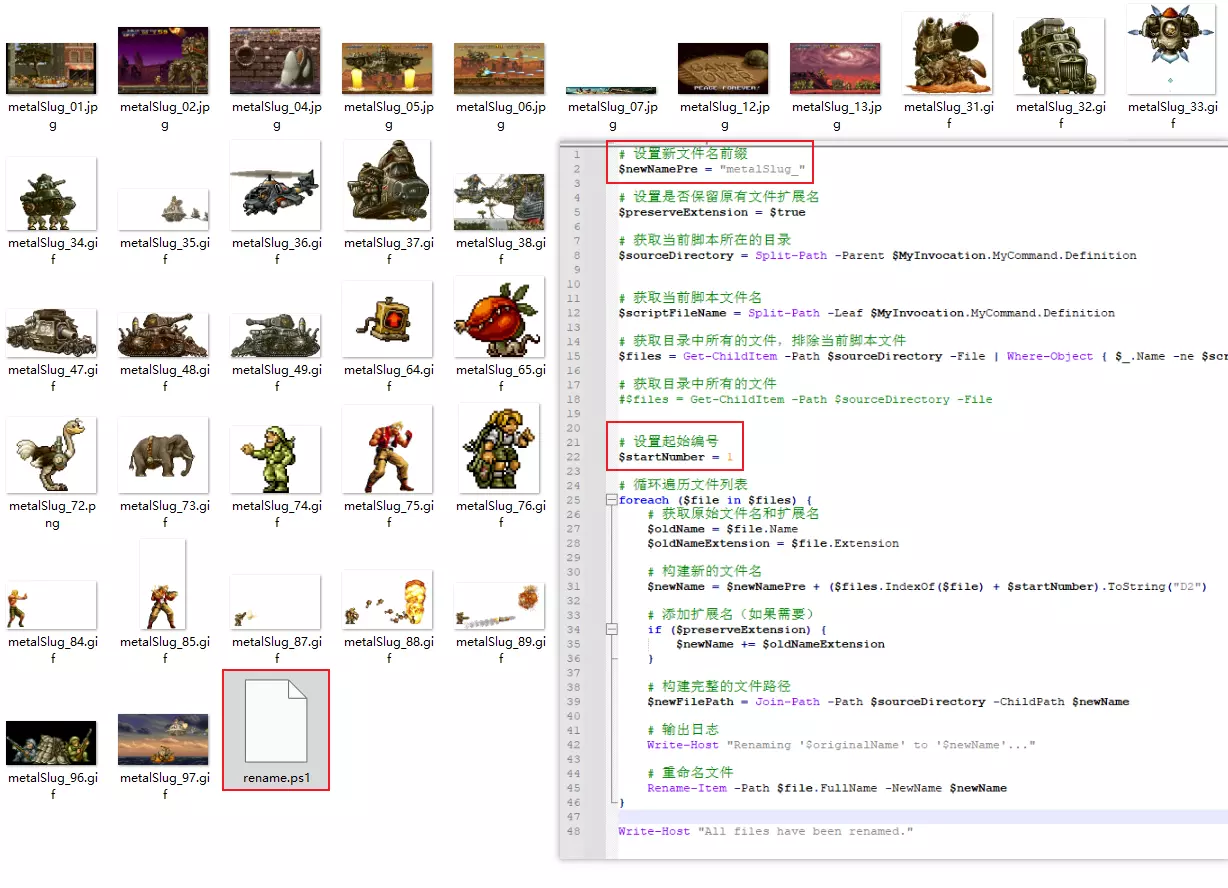Select metalSlug_76.gif blonde soldier sprite
Viewport: 1228px width, 888px height.
tap(499, 448)
